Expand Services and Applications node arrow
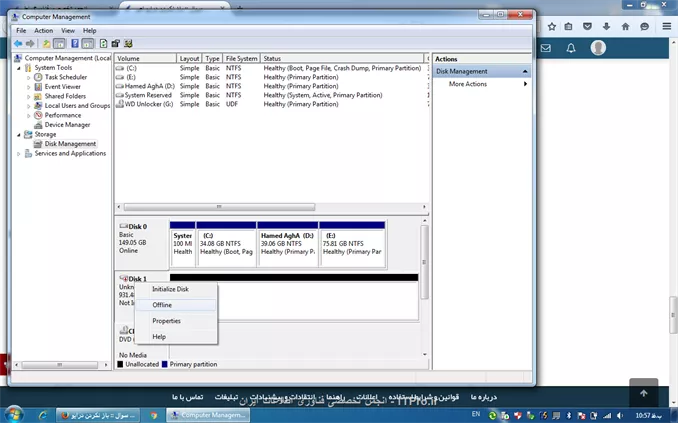The height and width of the screenshot is (423, 678). [x=19, y=154]
